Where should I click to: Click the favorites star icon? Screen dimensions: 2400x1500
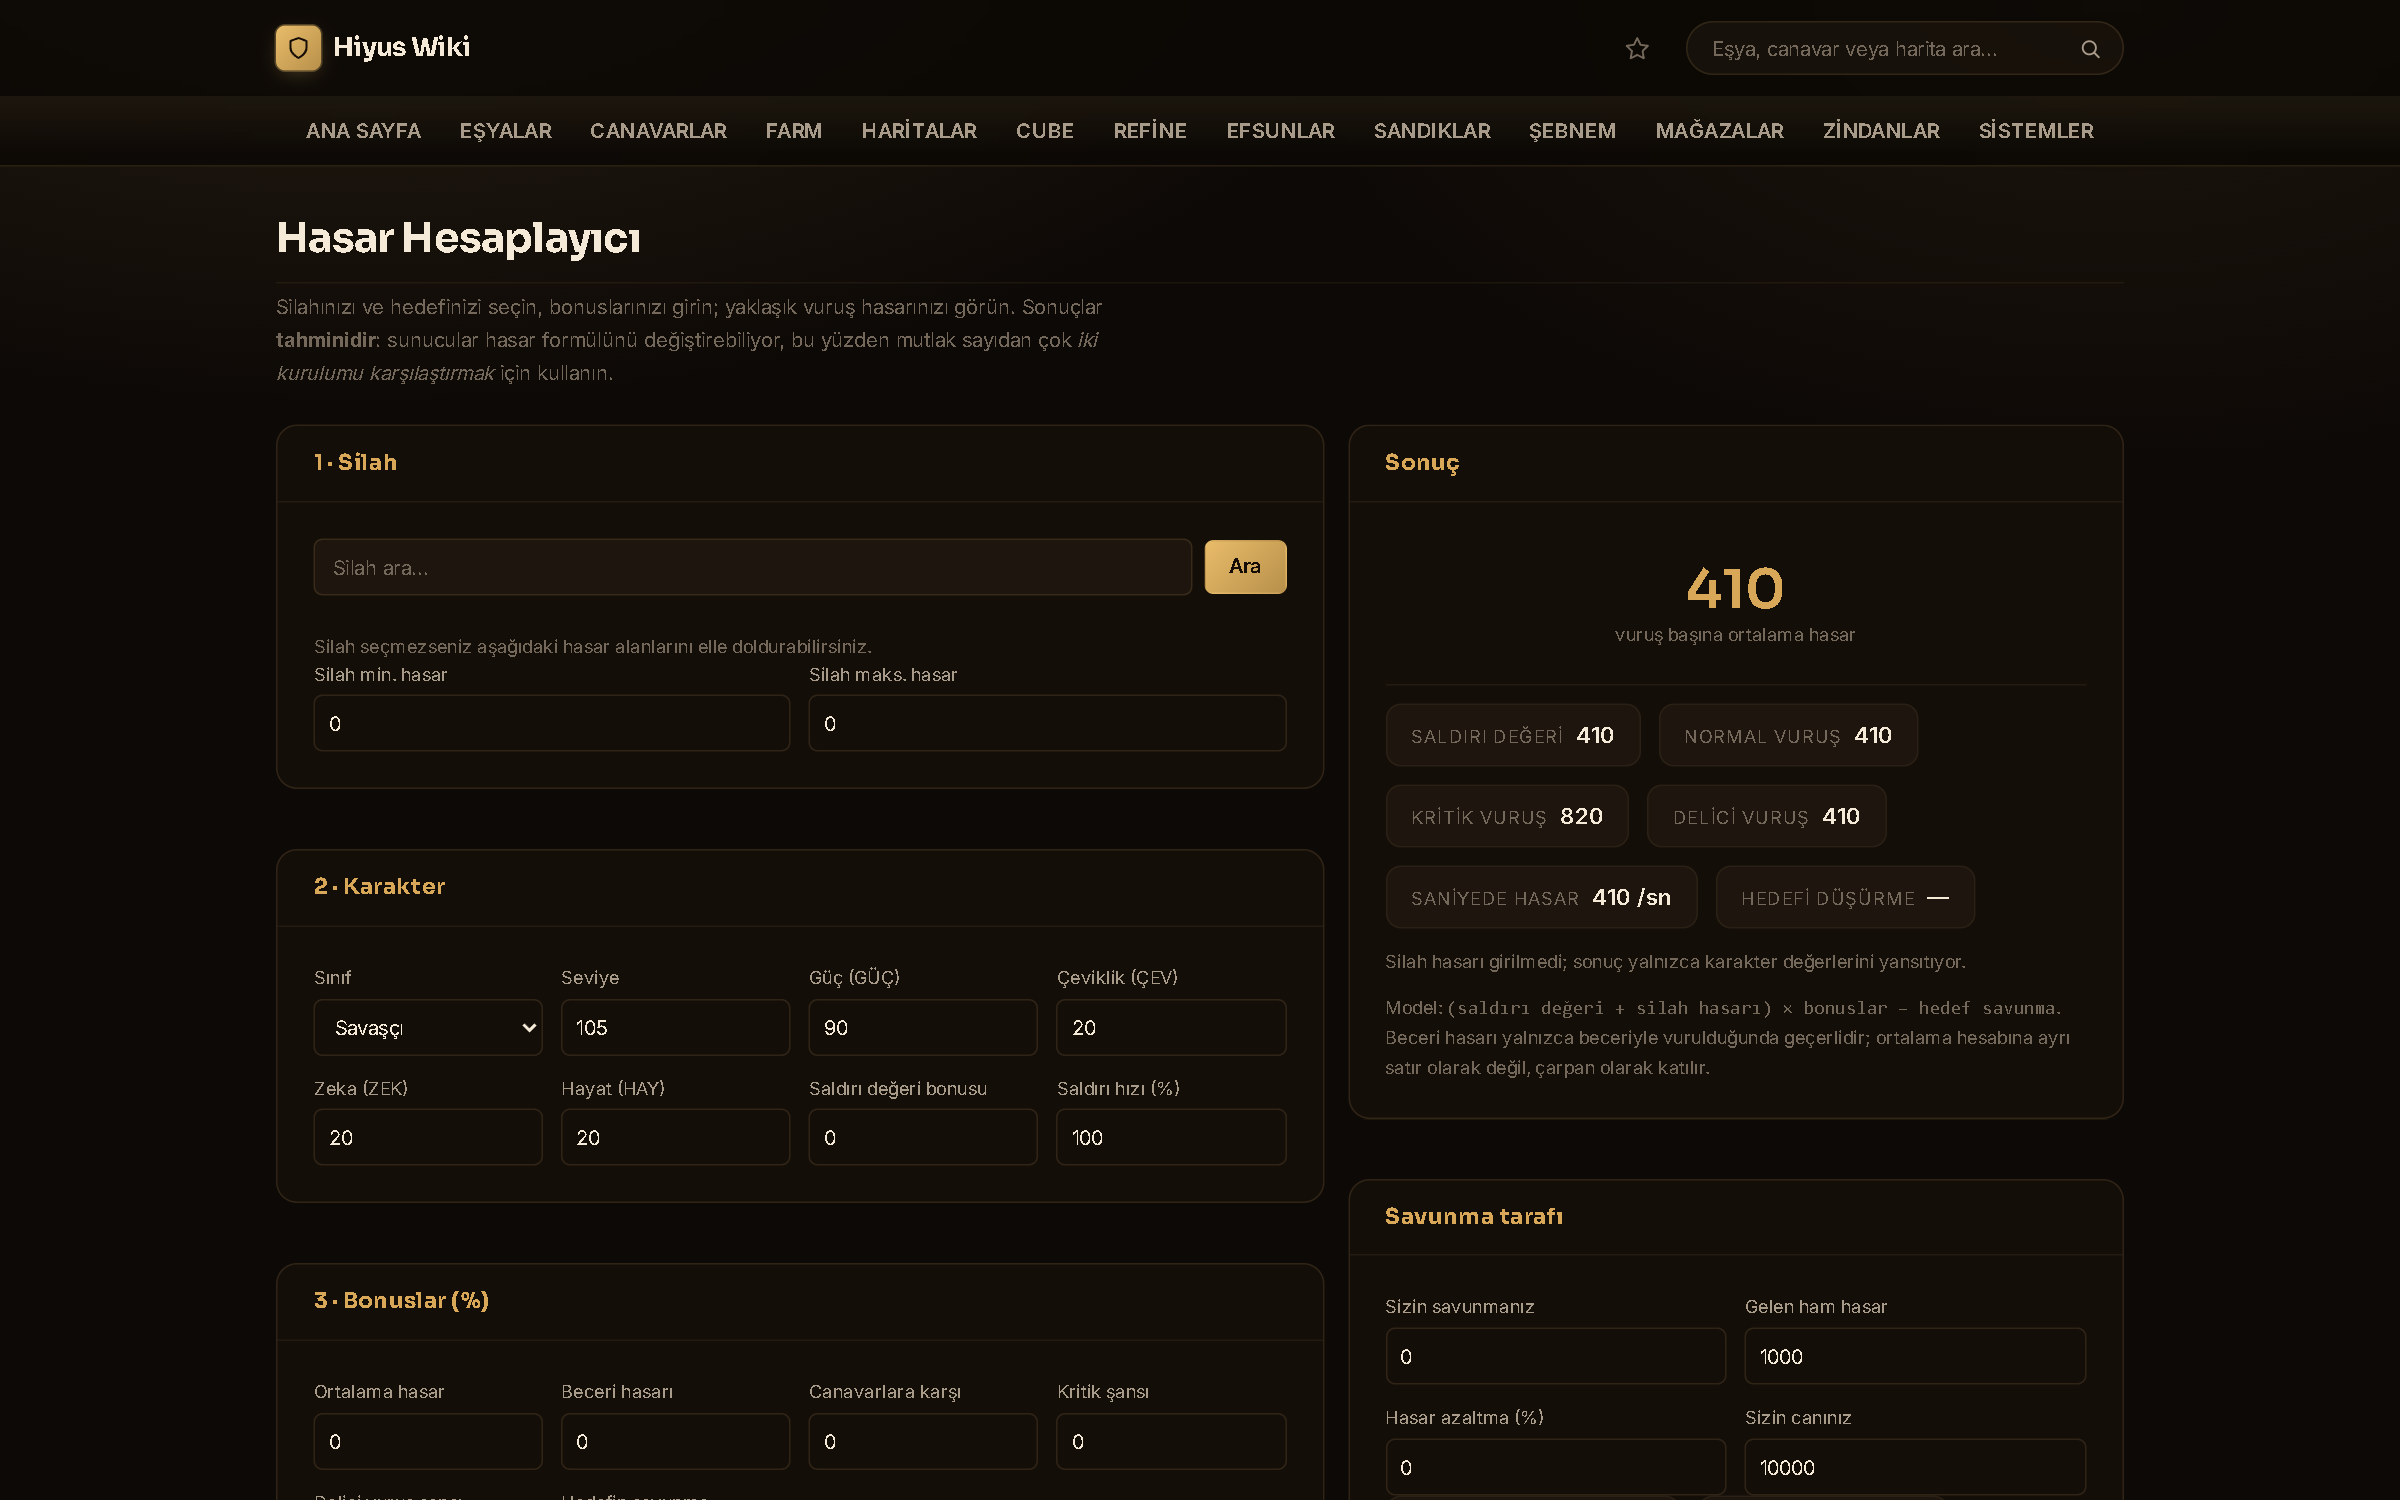(x=1637, y=49)
